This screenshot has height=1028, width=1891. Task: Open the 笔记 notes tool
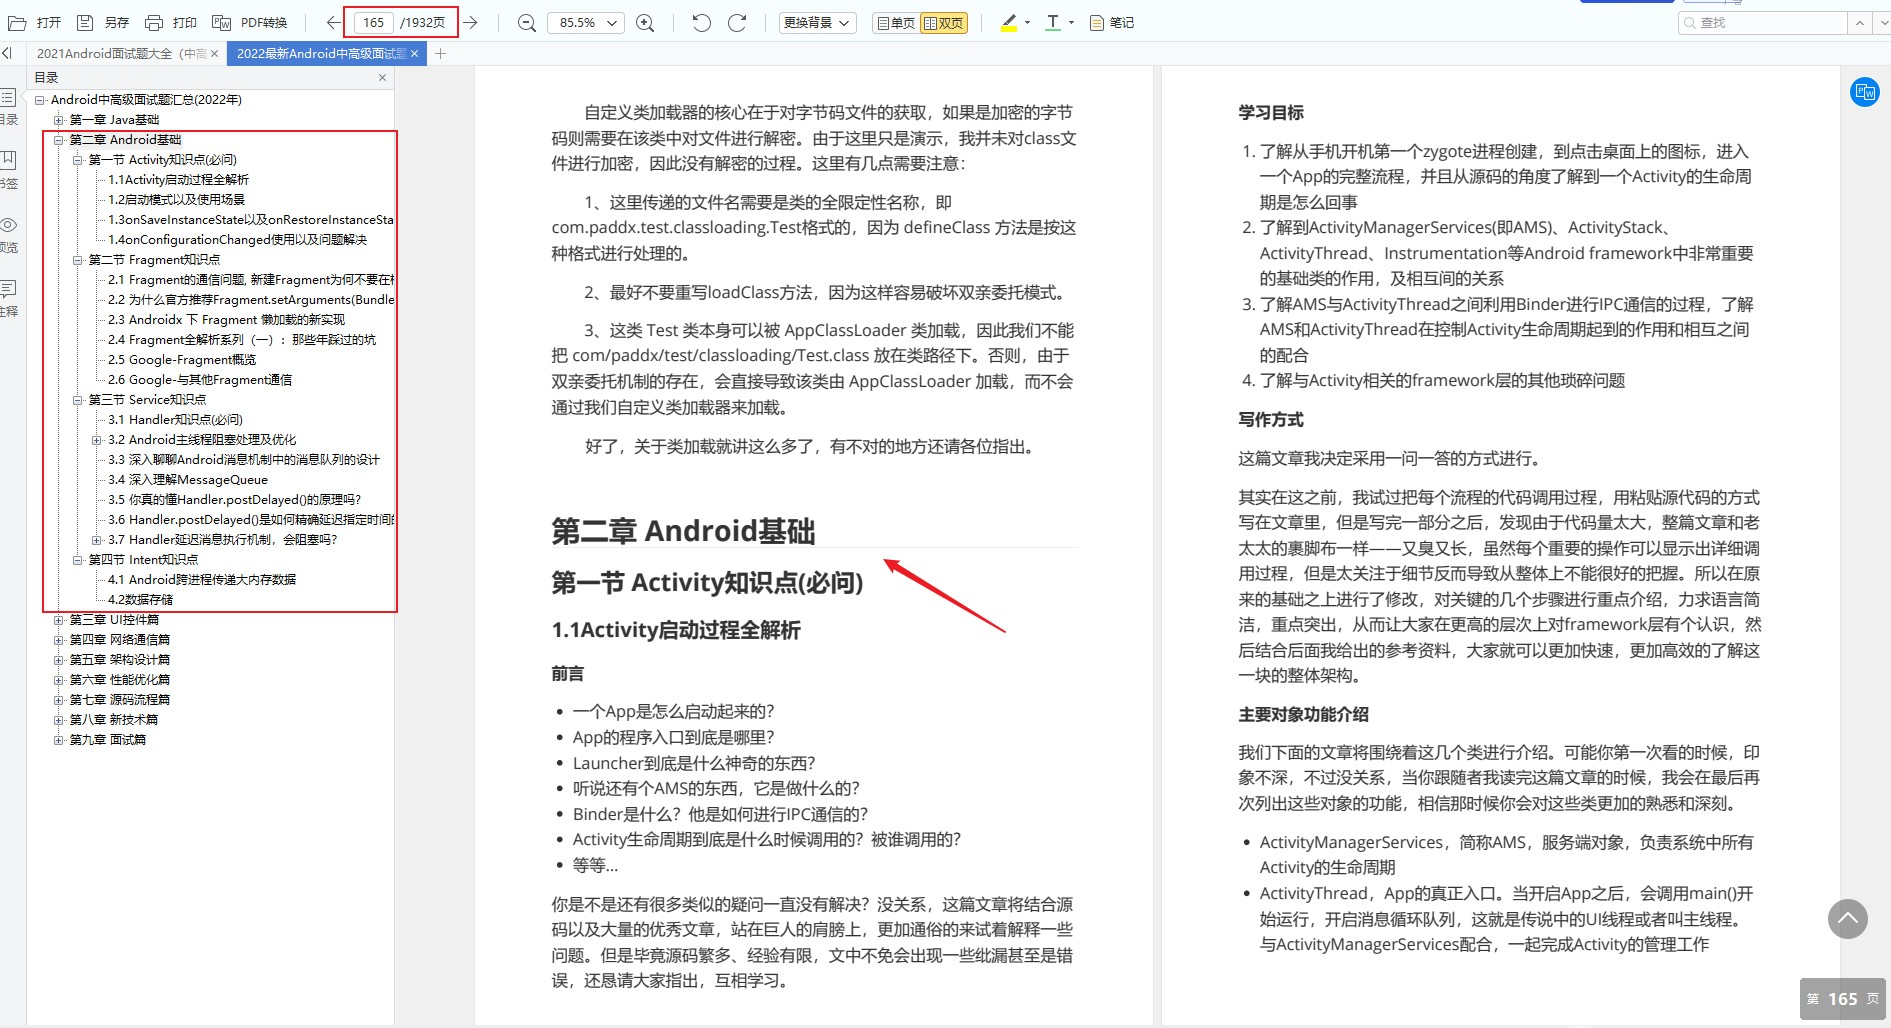1111,22
